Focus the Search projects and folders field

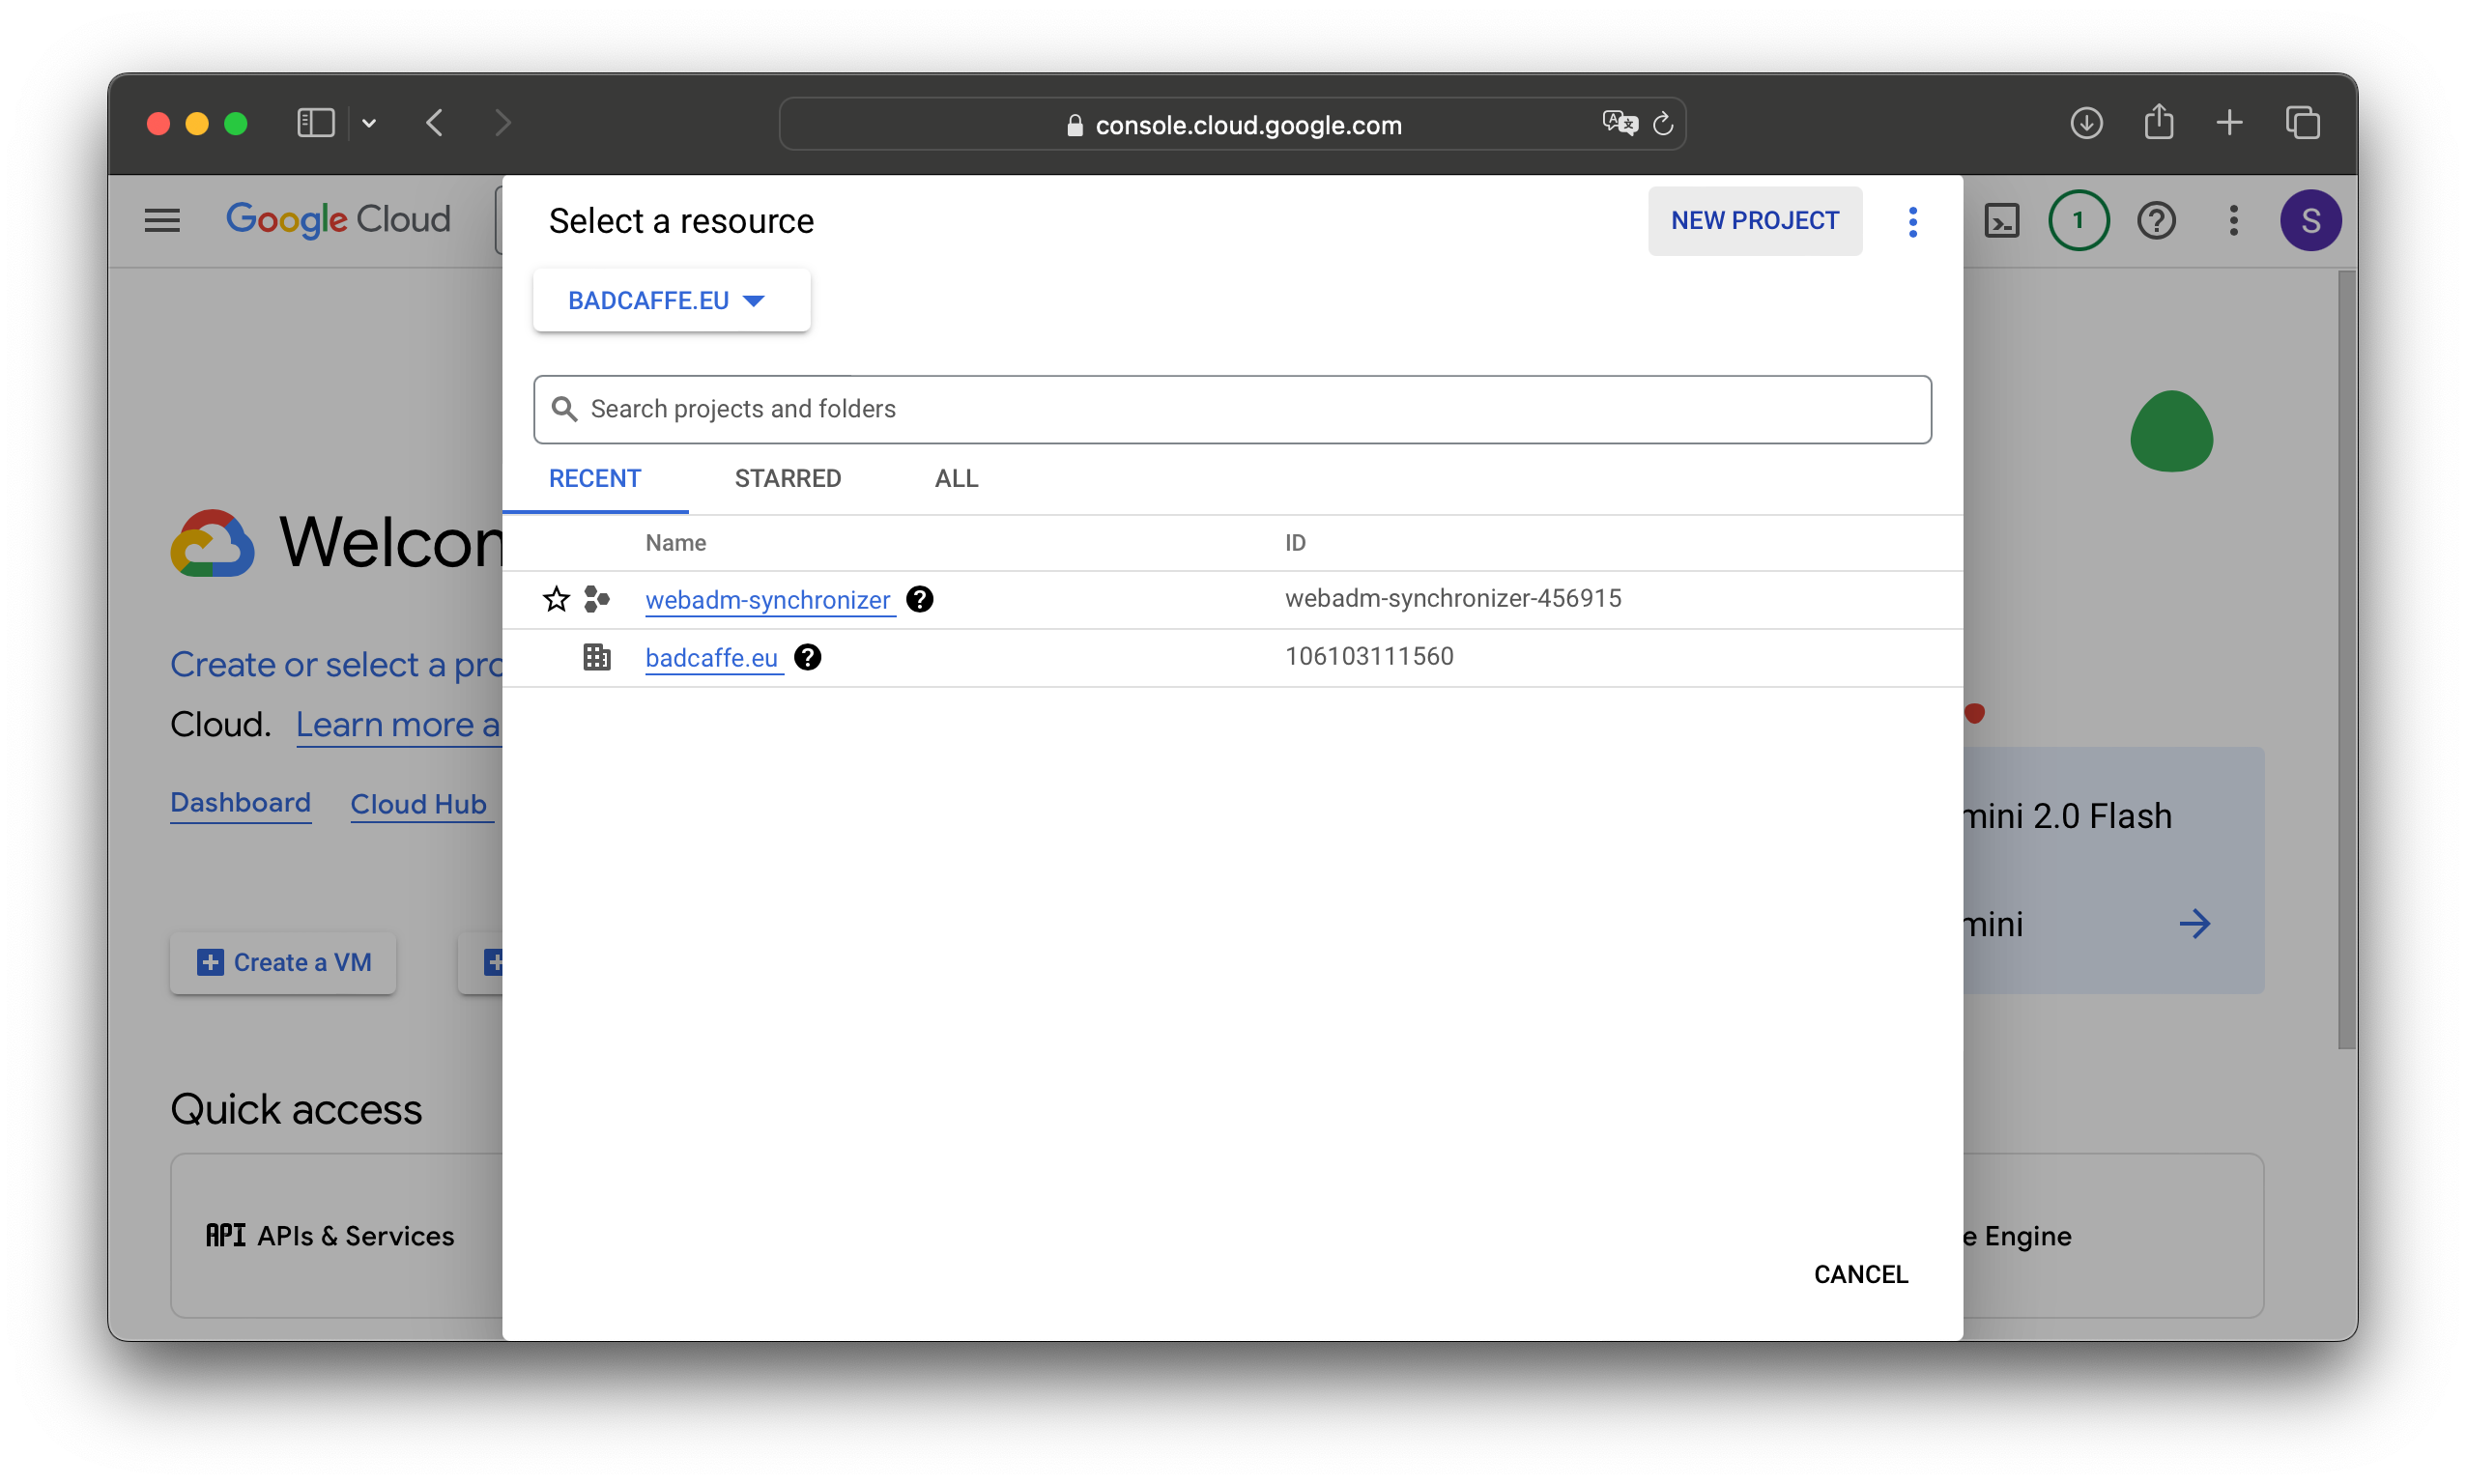[x=1232, y=409]
